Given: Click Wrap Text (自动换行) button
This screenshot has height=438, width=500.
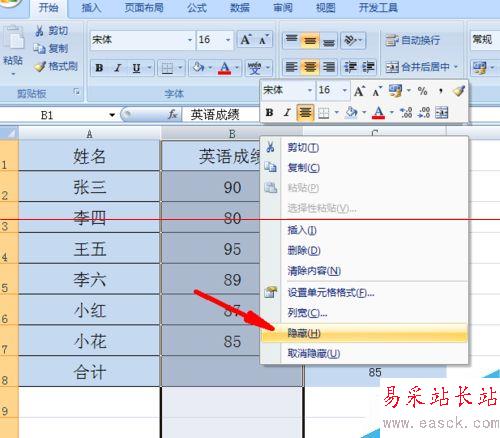Looking at the screenshot, I should [x=412, y=40].
